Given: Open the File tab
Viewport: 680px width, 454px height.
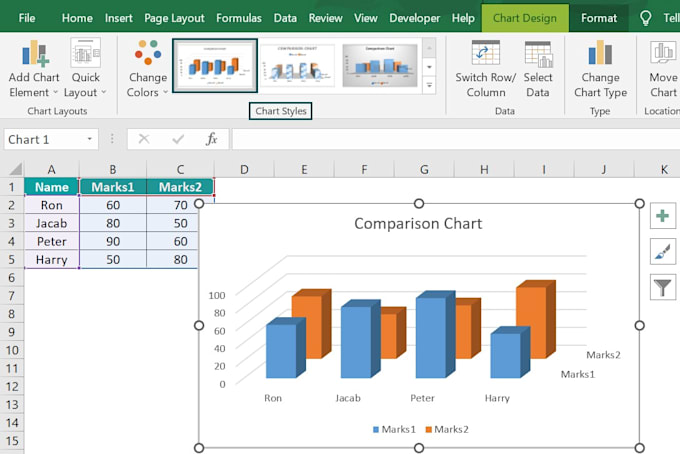Looking at the screenshot, I should (27, 18).
